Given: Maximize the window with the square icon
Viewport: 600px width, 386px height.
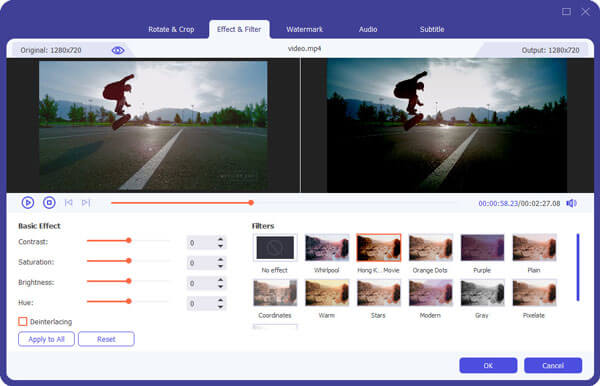Looking at the screenshot, I should click(566, 11).
